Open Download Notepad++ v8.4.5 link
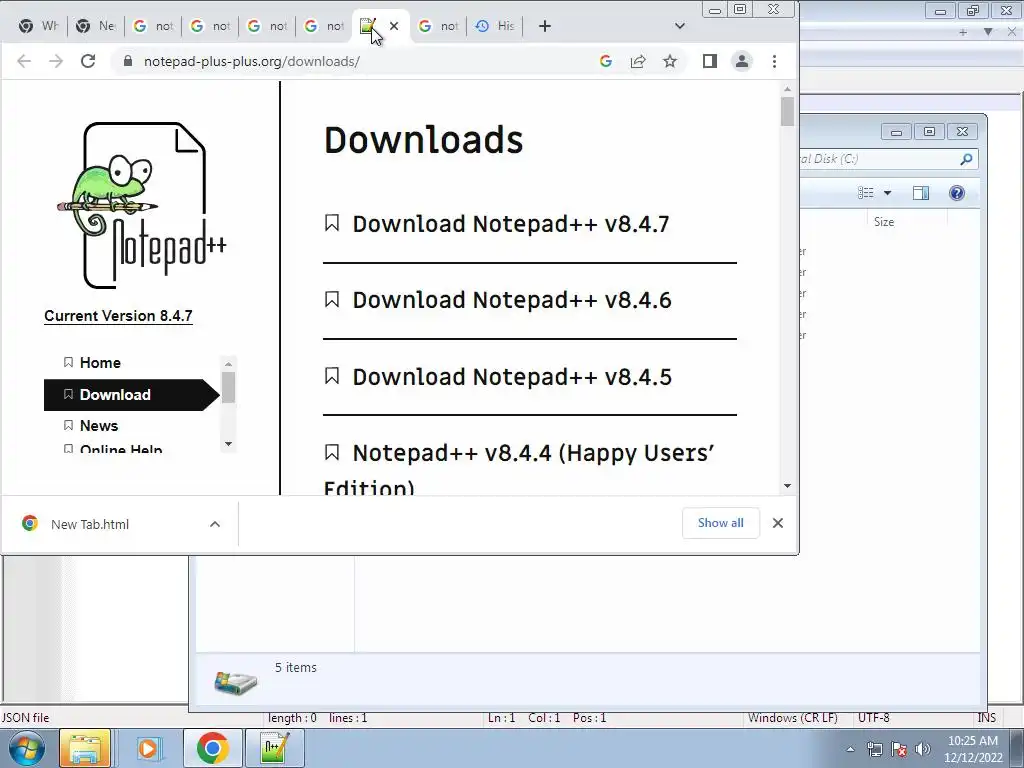The width and height of the screenshot is (1024, 768). click(x=512, y=377)
